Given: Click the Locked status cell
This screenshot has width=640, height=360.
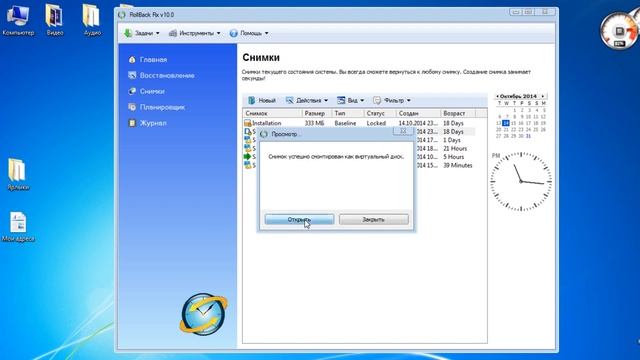Looking at the screenshot, I should pos(376,123).
